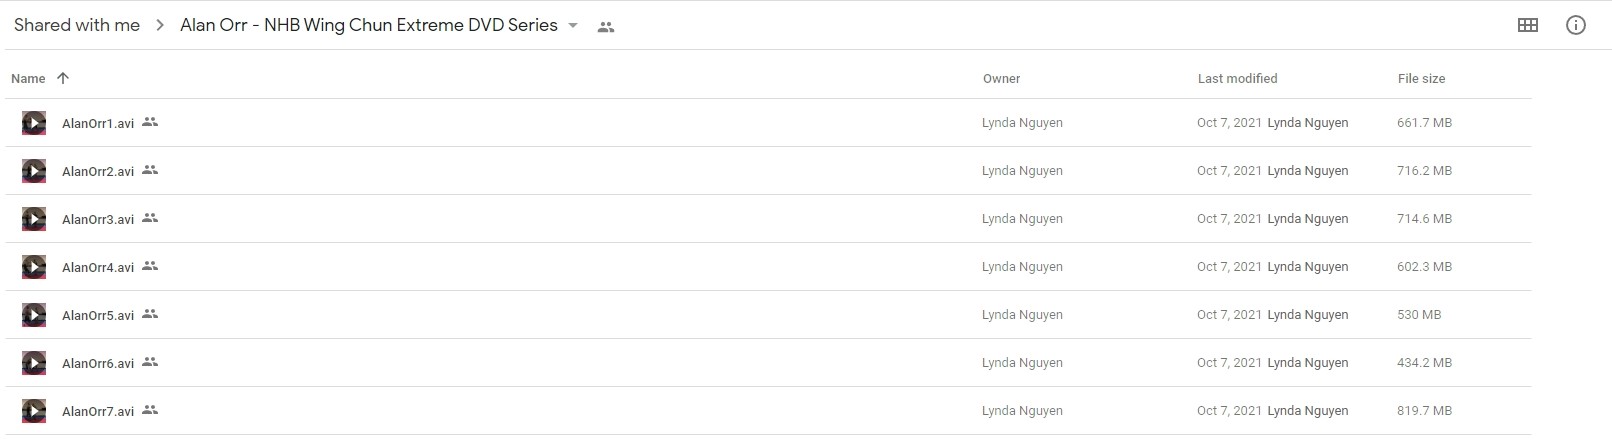Click AlanOrr6.avi video file icon
Viewport: 1612px width, 445px height.
click(34, 363)
